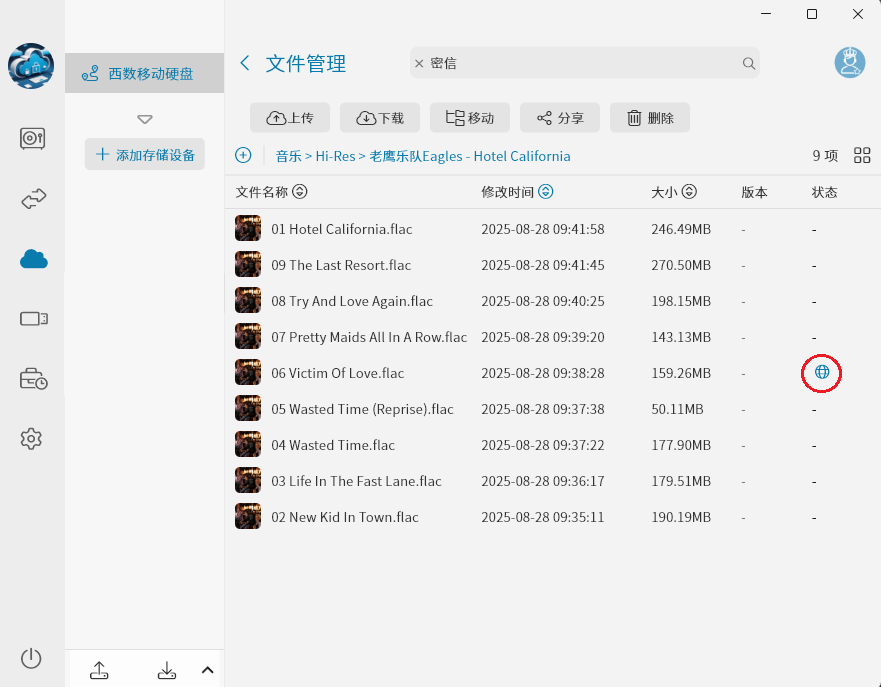Viewport: 881px width, 687px height.
Task: Click the 01 Hotel California album thumbnail
Action: [x=247, y=228]
